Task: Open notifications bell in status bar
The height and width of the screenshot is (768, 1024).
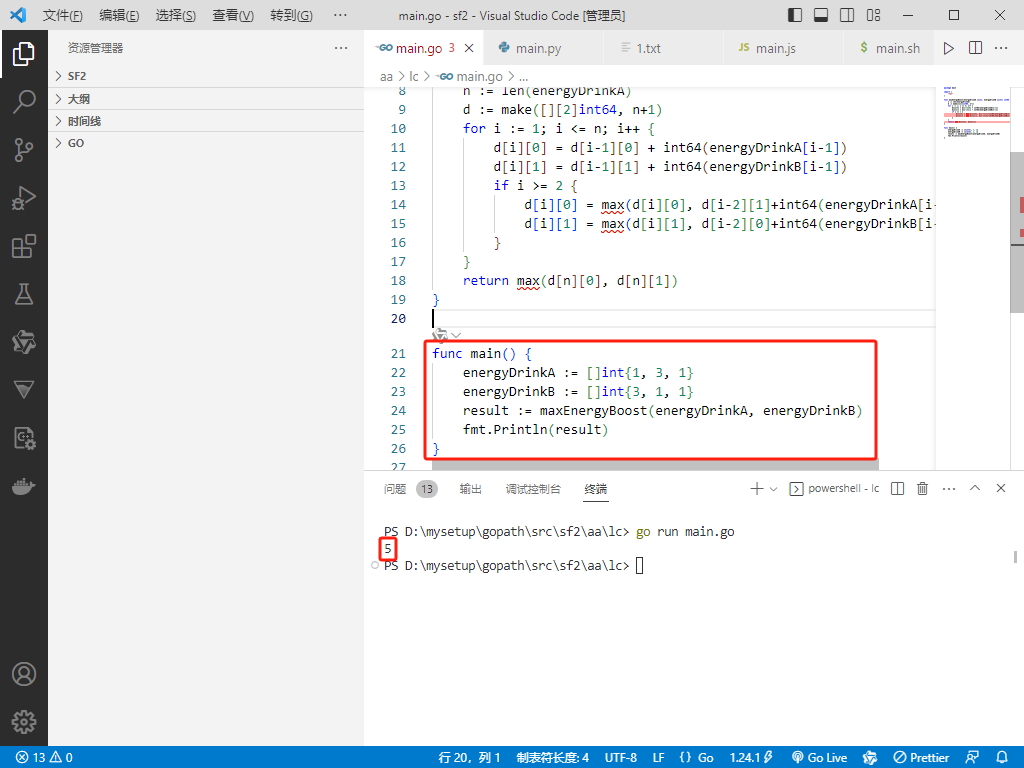Action: [x=1002, y=758]
